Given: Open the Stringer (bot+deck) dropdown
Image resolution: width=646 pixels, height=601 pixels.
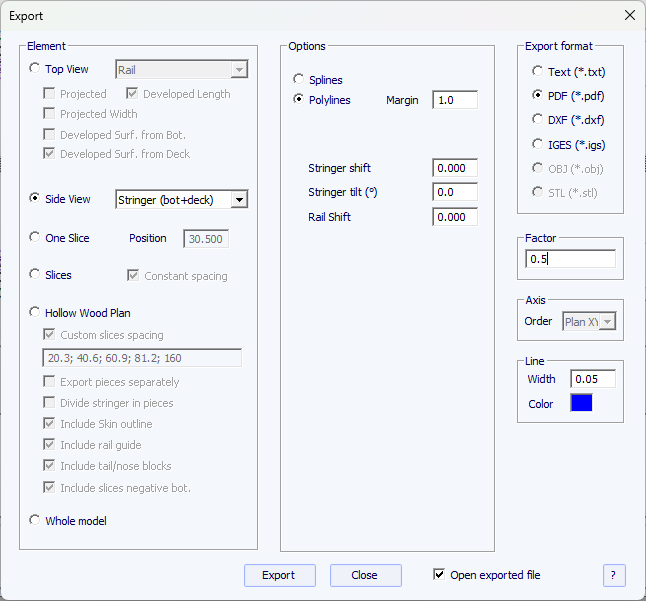Looking at the screenshot, I should [x=238, y=200].
